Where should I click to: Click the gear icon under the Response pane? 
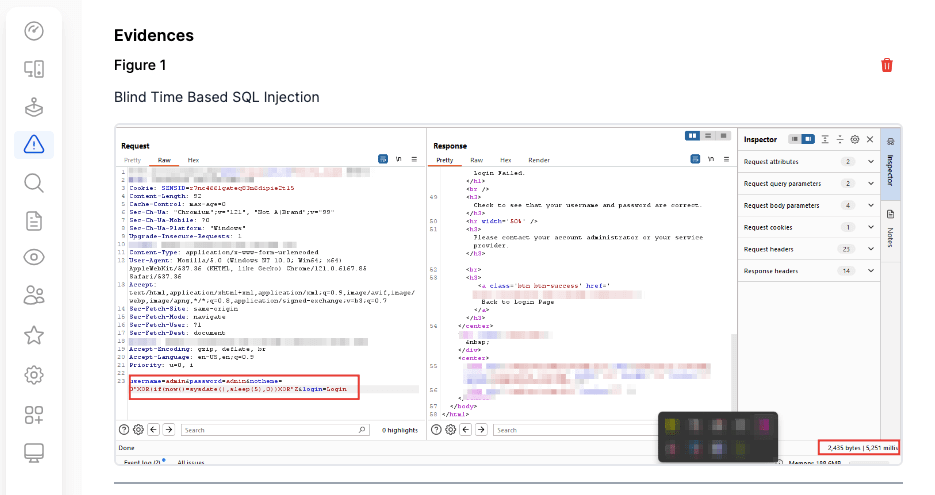click(x=451, y=429)
